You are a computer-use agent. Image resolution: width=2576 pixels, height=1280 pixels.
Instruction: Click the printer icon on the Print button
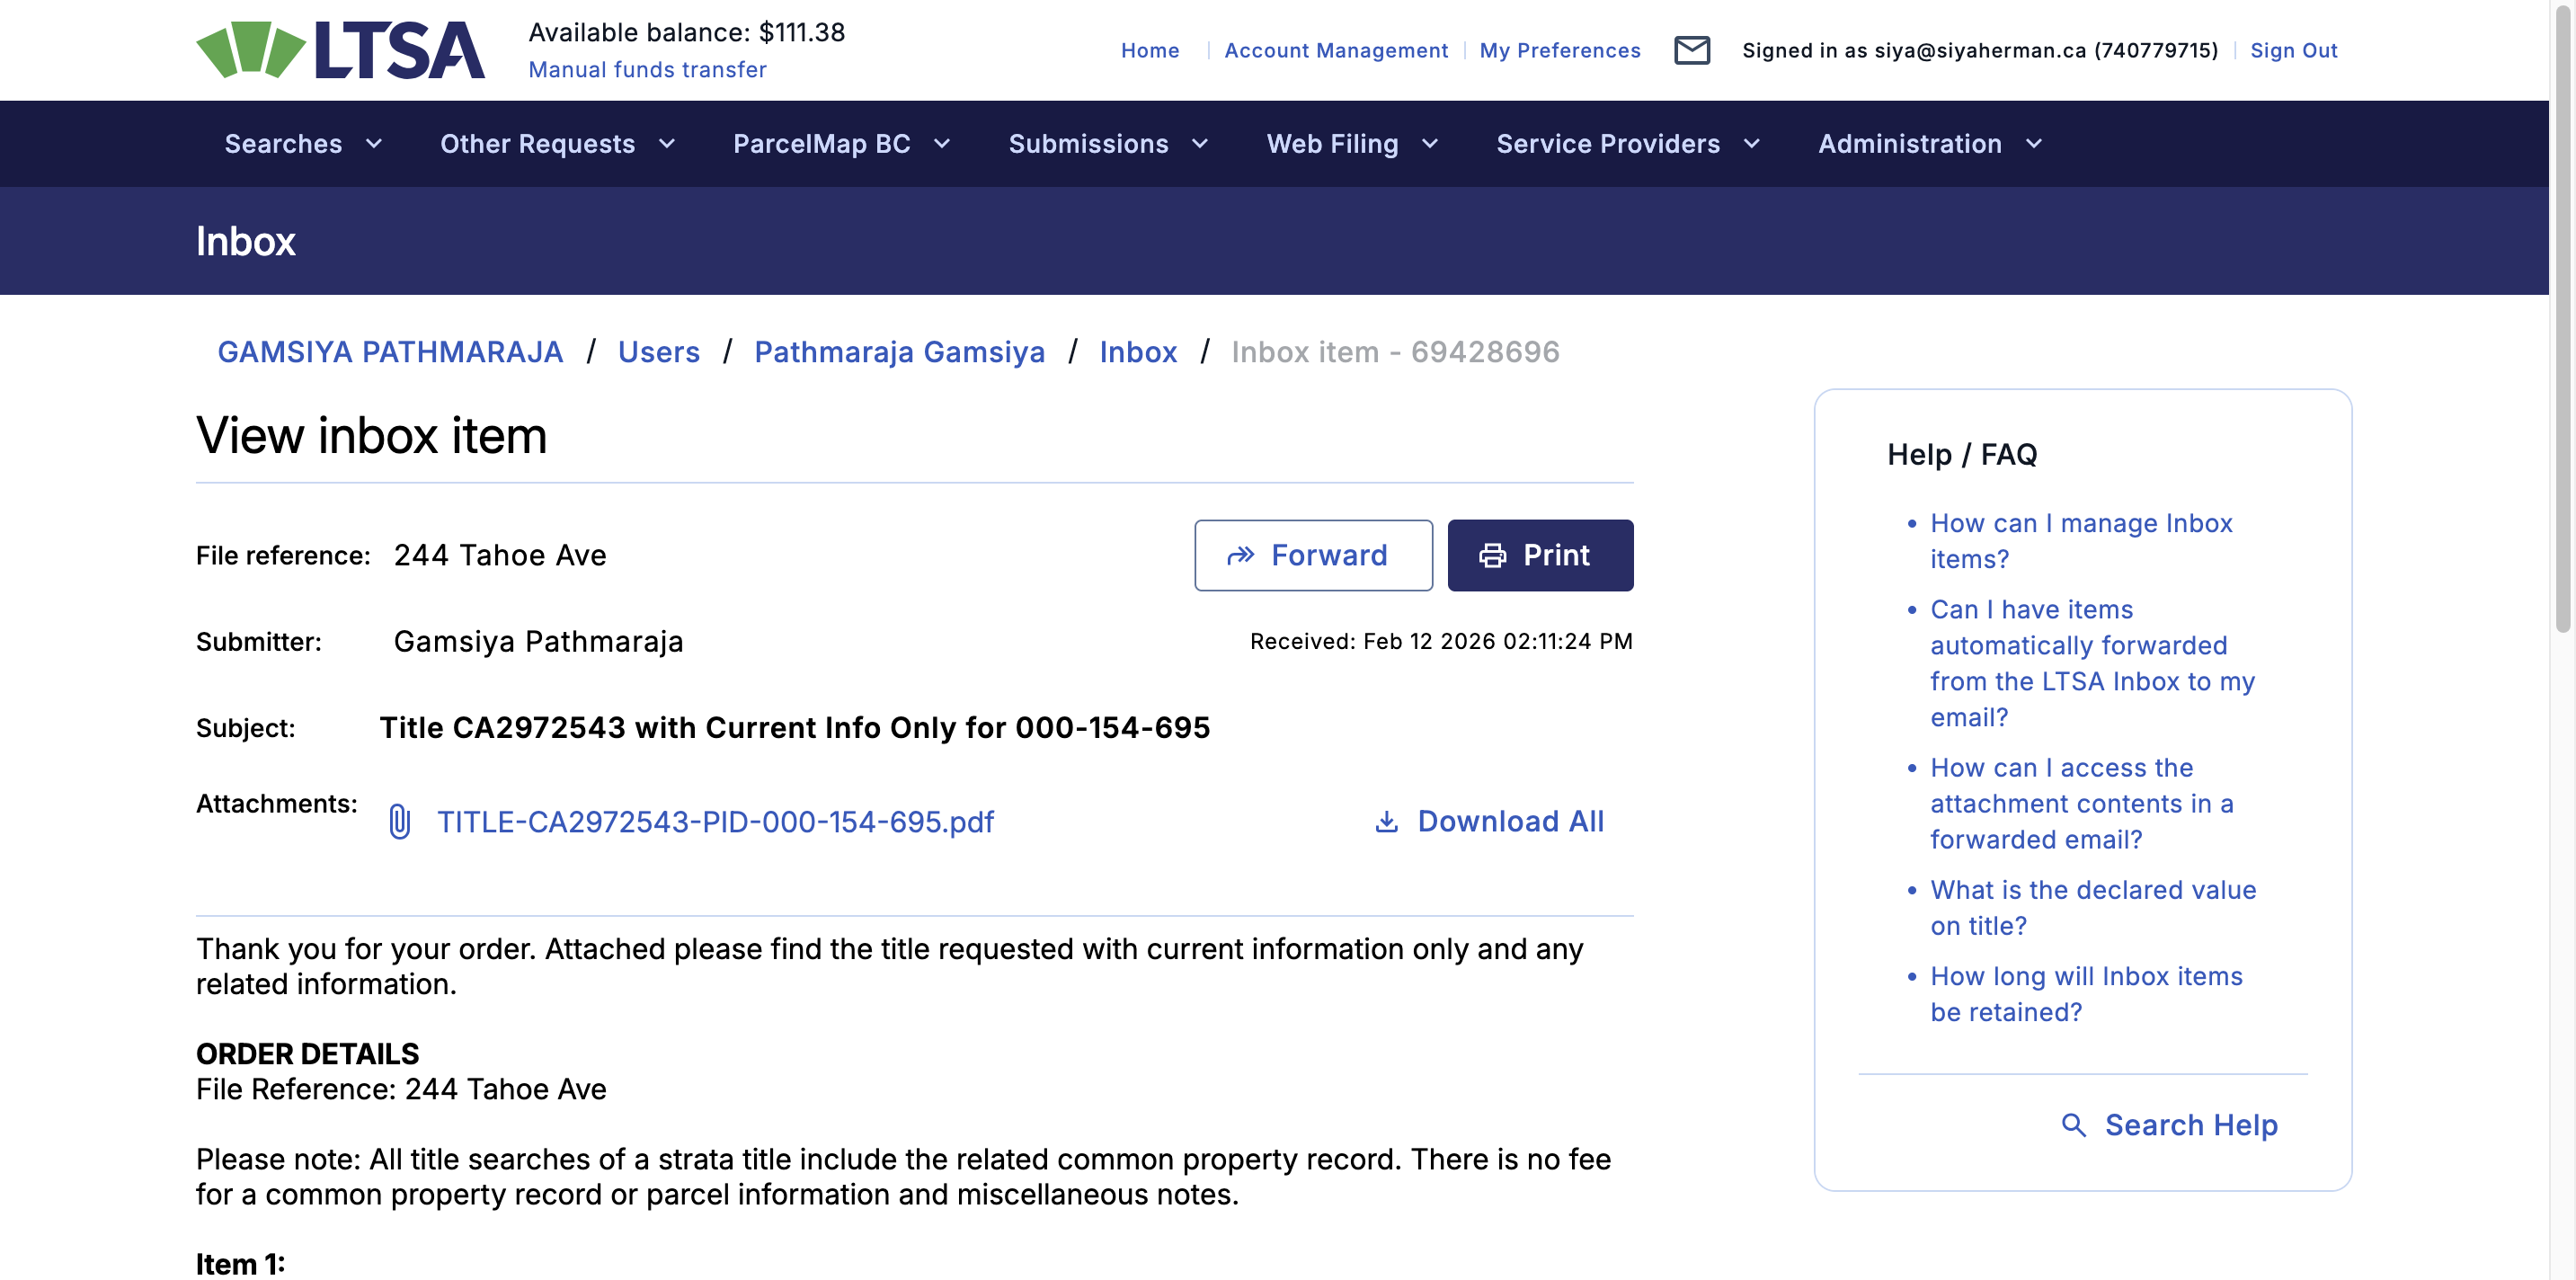click(1492, 556)
